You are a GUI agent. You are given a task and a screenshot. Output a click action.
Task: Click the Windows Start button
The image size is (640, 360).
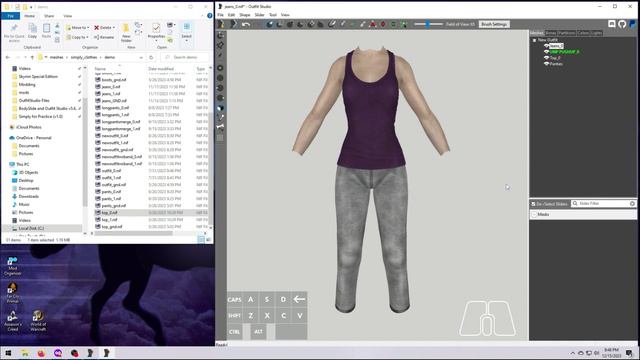coord(8,353)
